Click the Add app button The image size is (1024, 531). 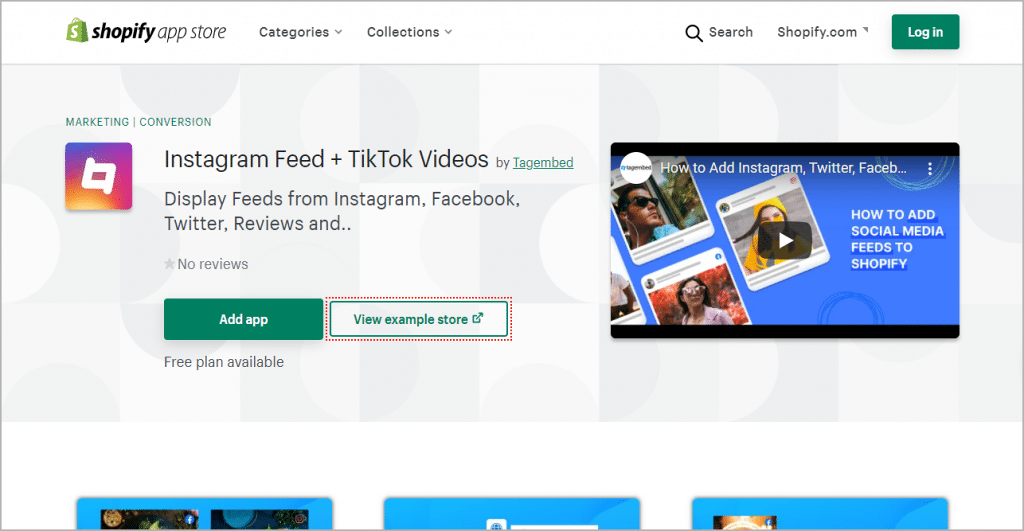pos(244,319)
